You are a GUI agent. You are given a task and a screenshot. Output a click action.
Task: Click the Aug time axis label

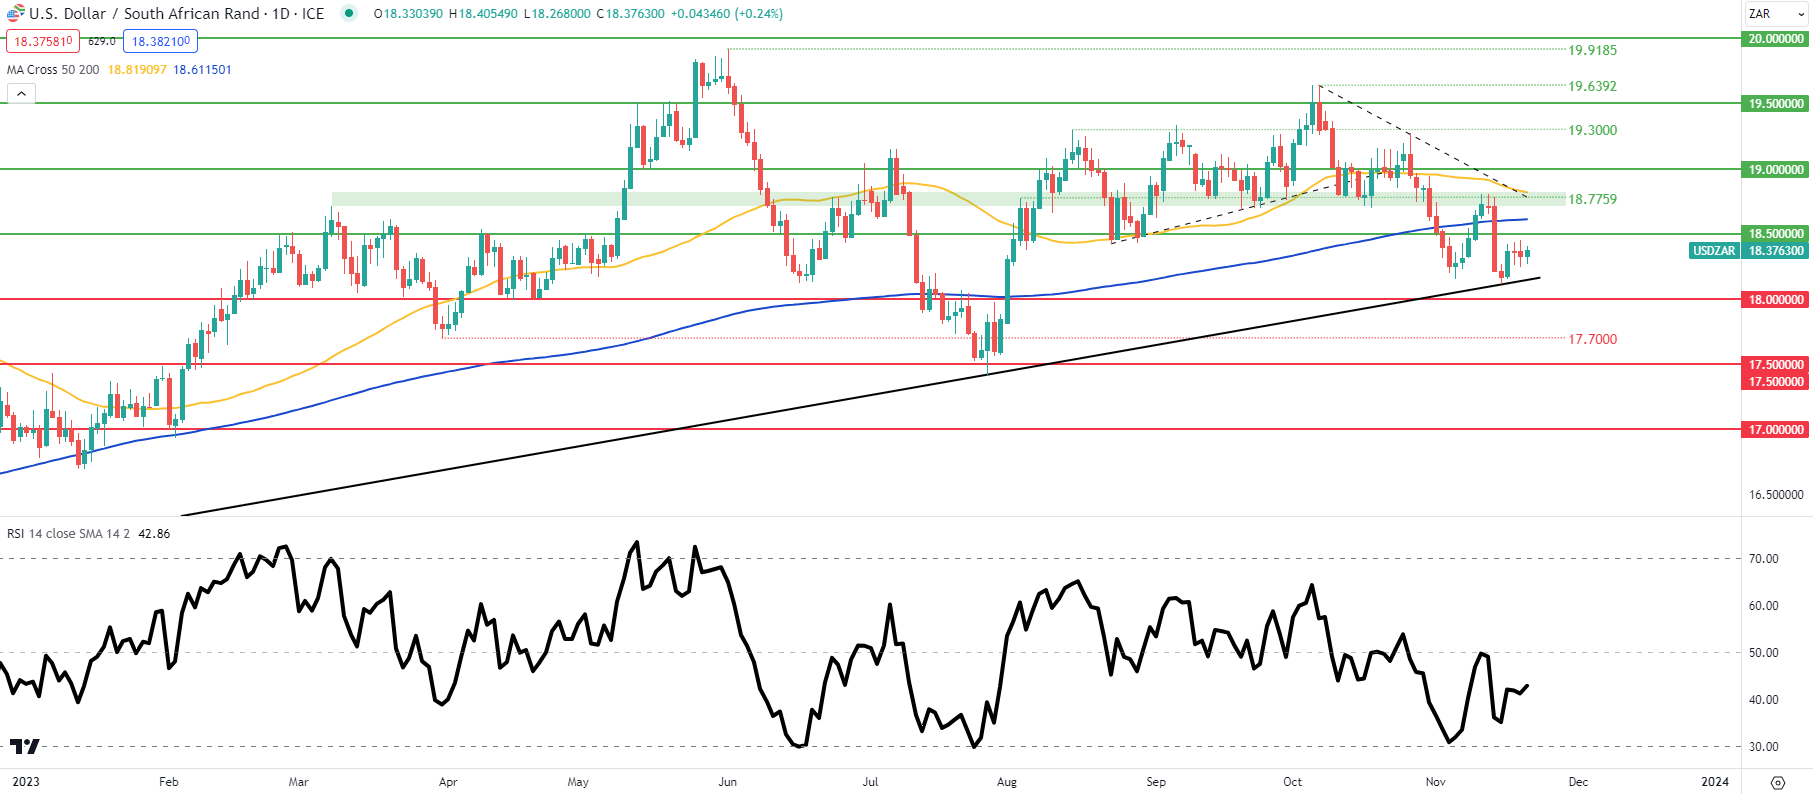tap(1007, 782)
